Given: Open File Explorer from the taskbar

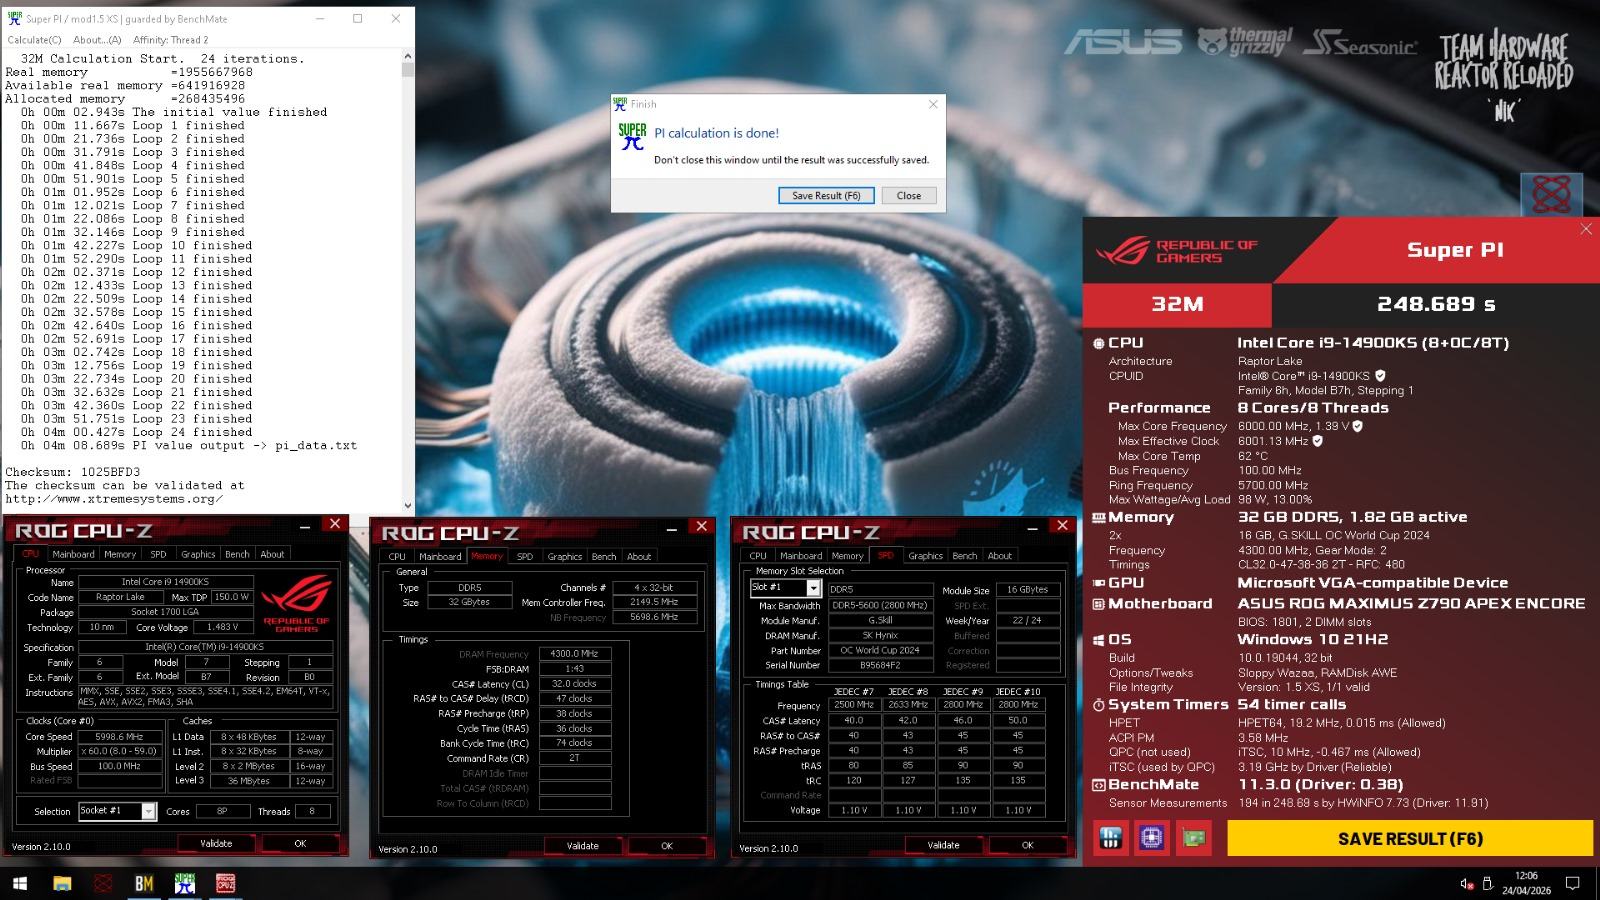Looking at the screenshot, I should coord(62,883).
